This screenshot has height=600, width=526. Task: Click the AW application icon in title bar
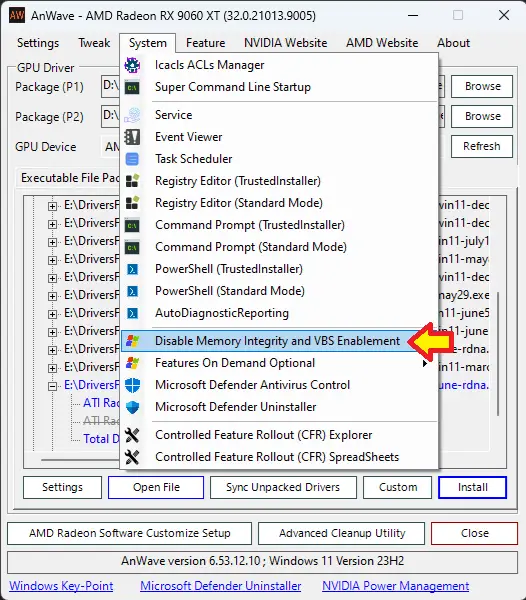click(16, 16)
